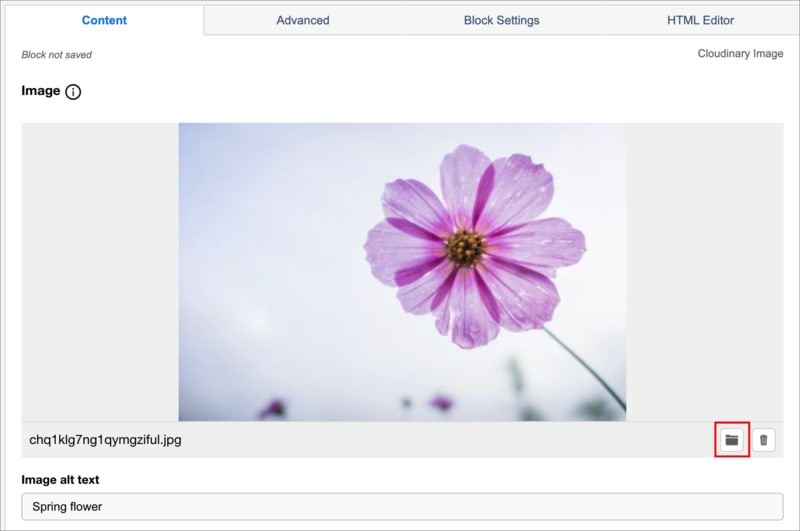Click the Image alt text field
This screenshot has height=531, width=800.
402,507
